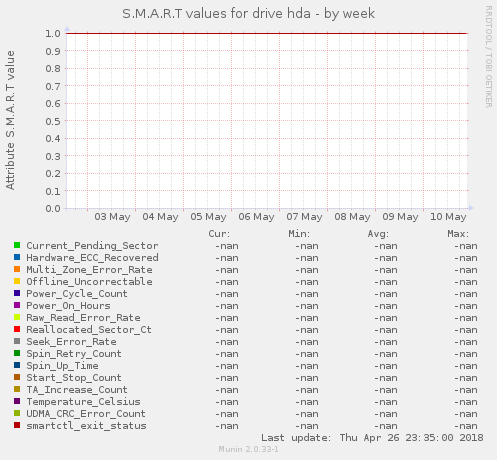Click the Spin_Retry_Count green swatch
The image size is (497, 460).
pyautogui.click(x=17, y=353)
